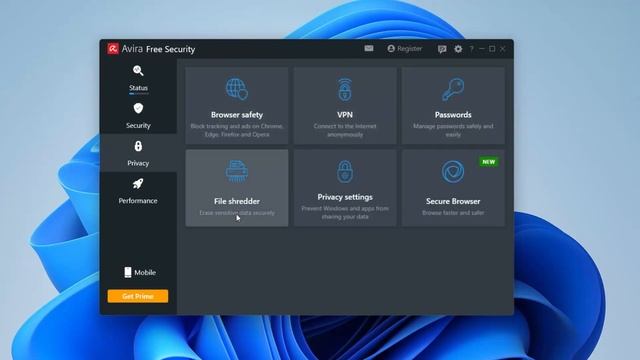Click 'Block tracking and ads' description text
This screenshot has height=360, width=640.
237,130
